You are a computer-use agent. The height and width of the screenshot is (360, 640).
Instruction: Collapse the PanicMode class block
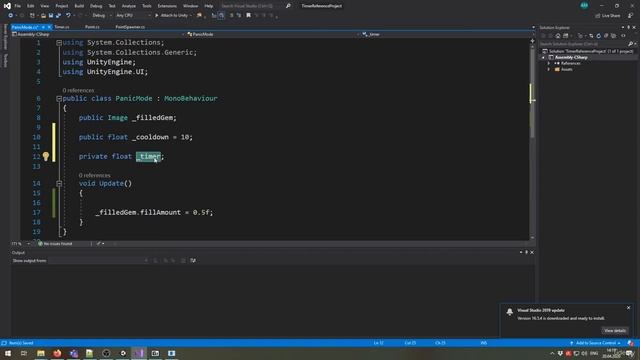[x=59, y=98]
